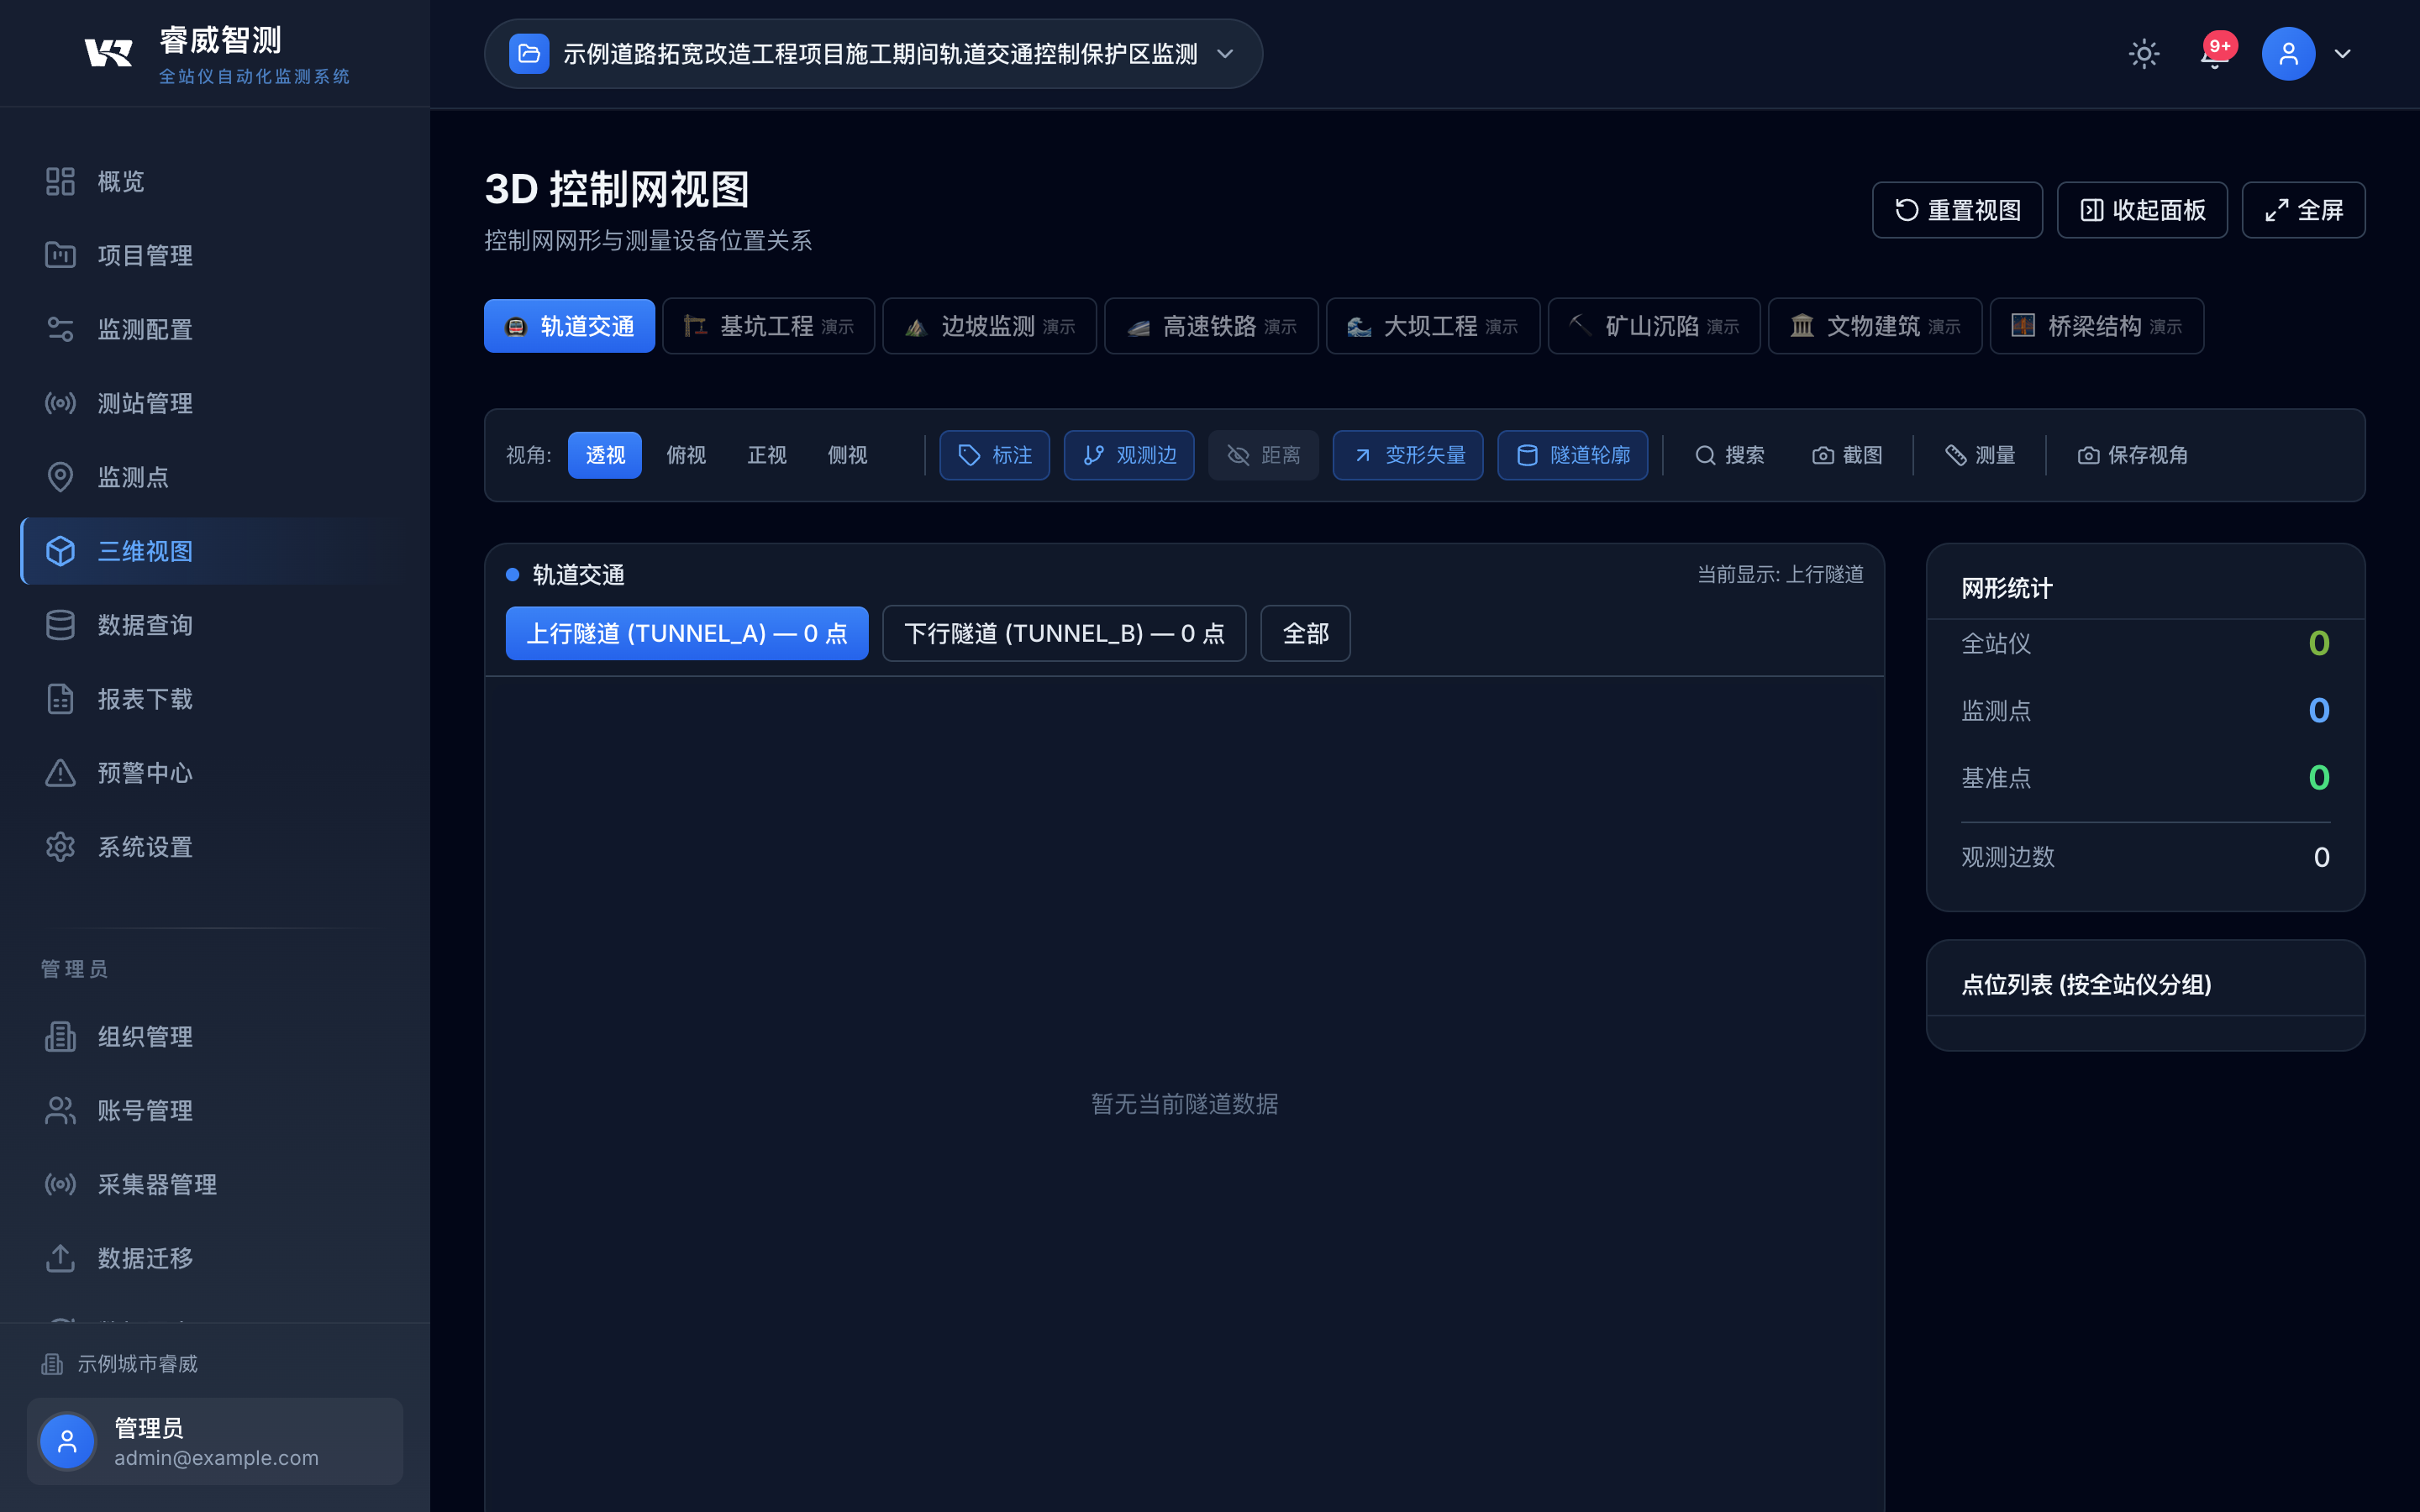Open the 截图 (screenshot) tool
Viewport: 2420px width, 1512px height.
[x=1845, y=455]
